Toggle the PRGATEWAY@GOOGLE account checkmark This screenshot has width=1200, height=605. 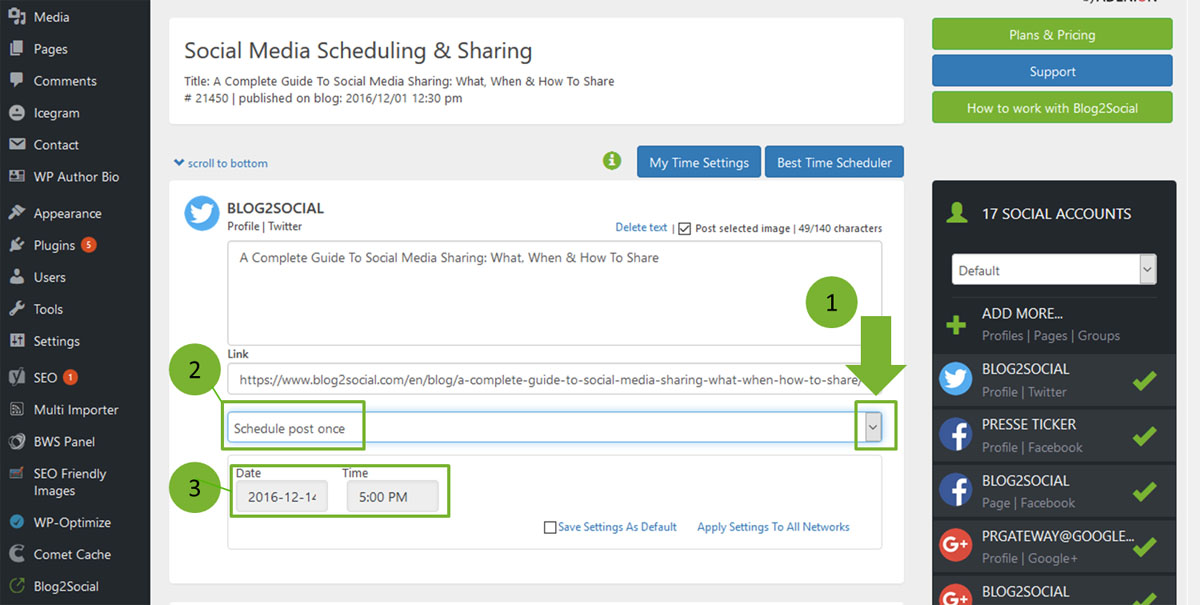tap(1144, 546)
